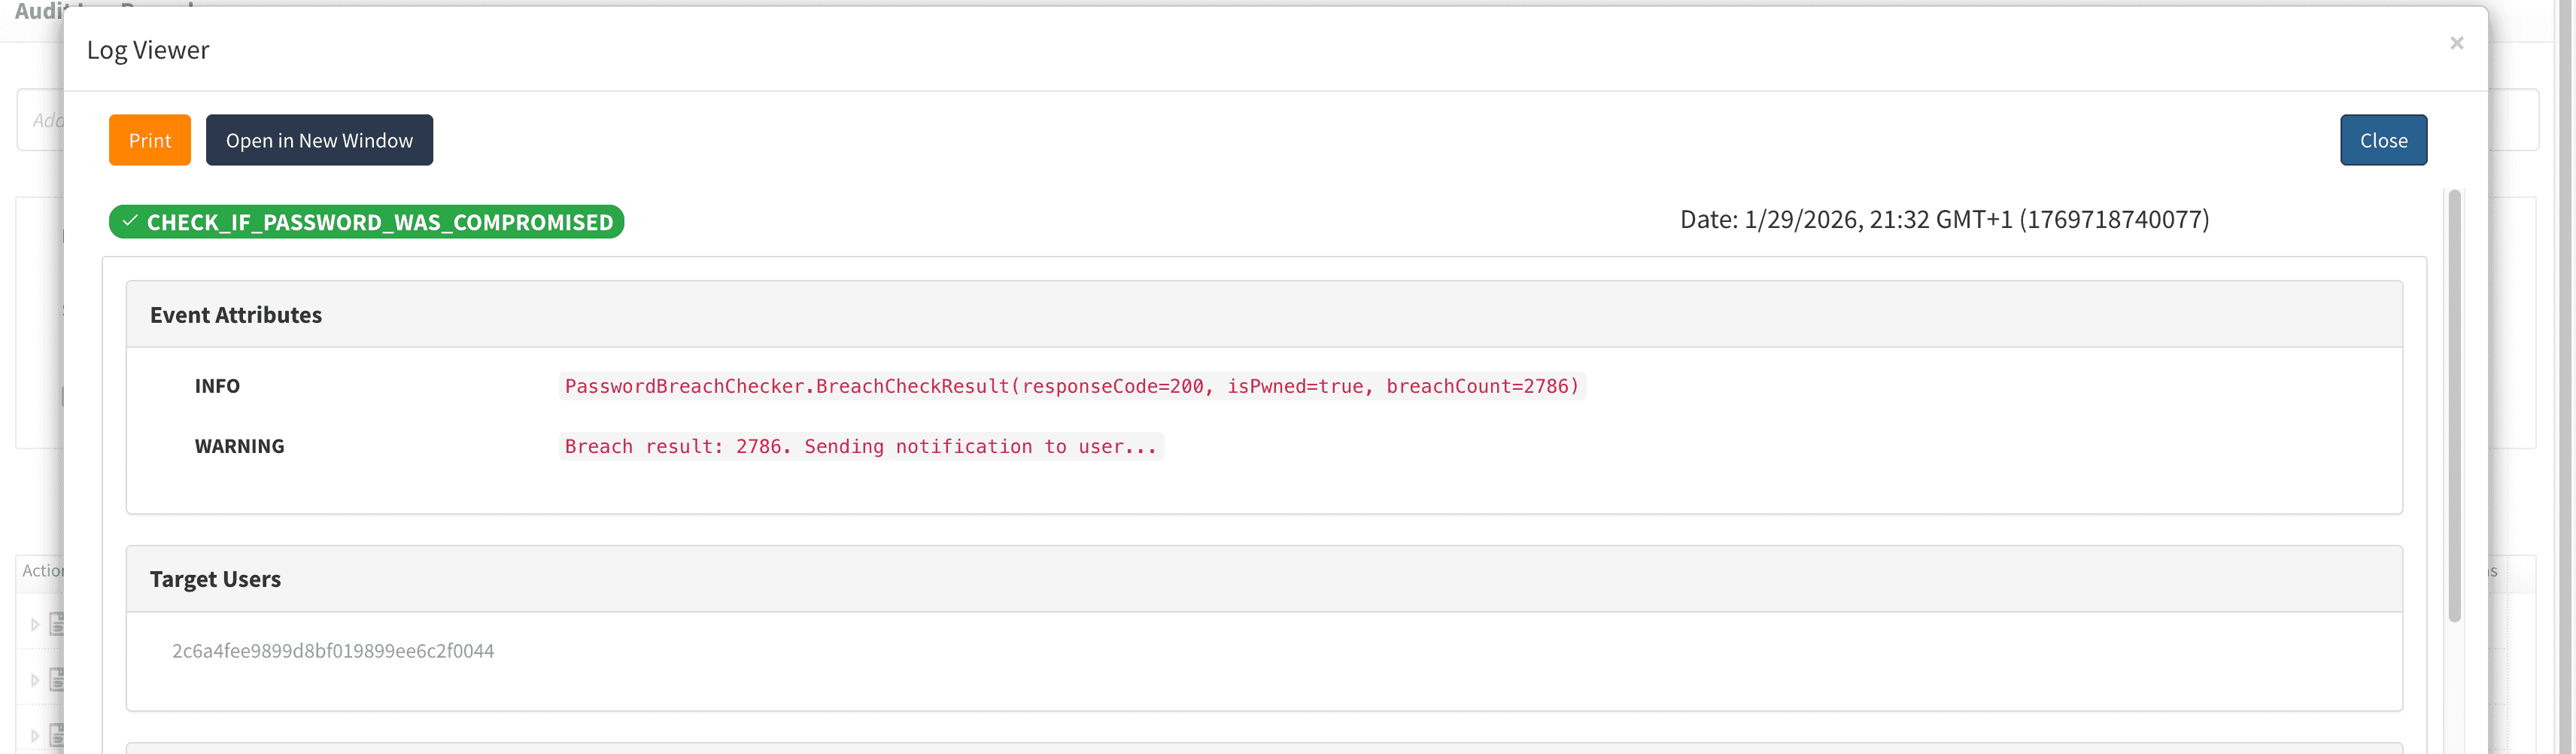Viewport: 2576px width, 754px height.
Task: Click the blue Close button
Action: pyautogui.click(x=2383, y=140)
